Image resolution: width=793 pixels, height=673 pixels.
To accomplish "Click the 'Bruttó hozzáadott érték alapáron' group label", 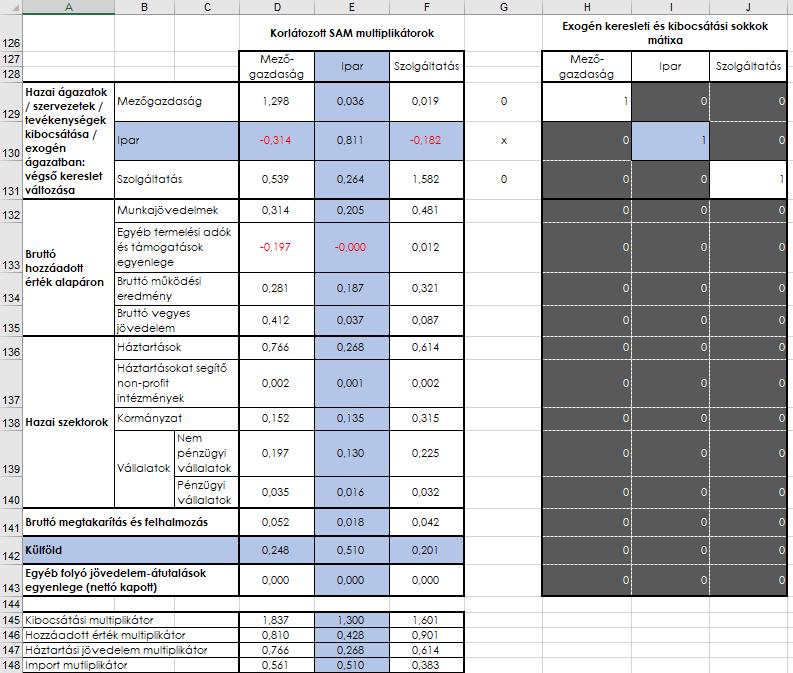I will [69, 268].
